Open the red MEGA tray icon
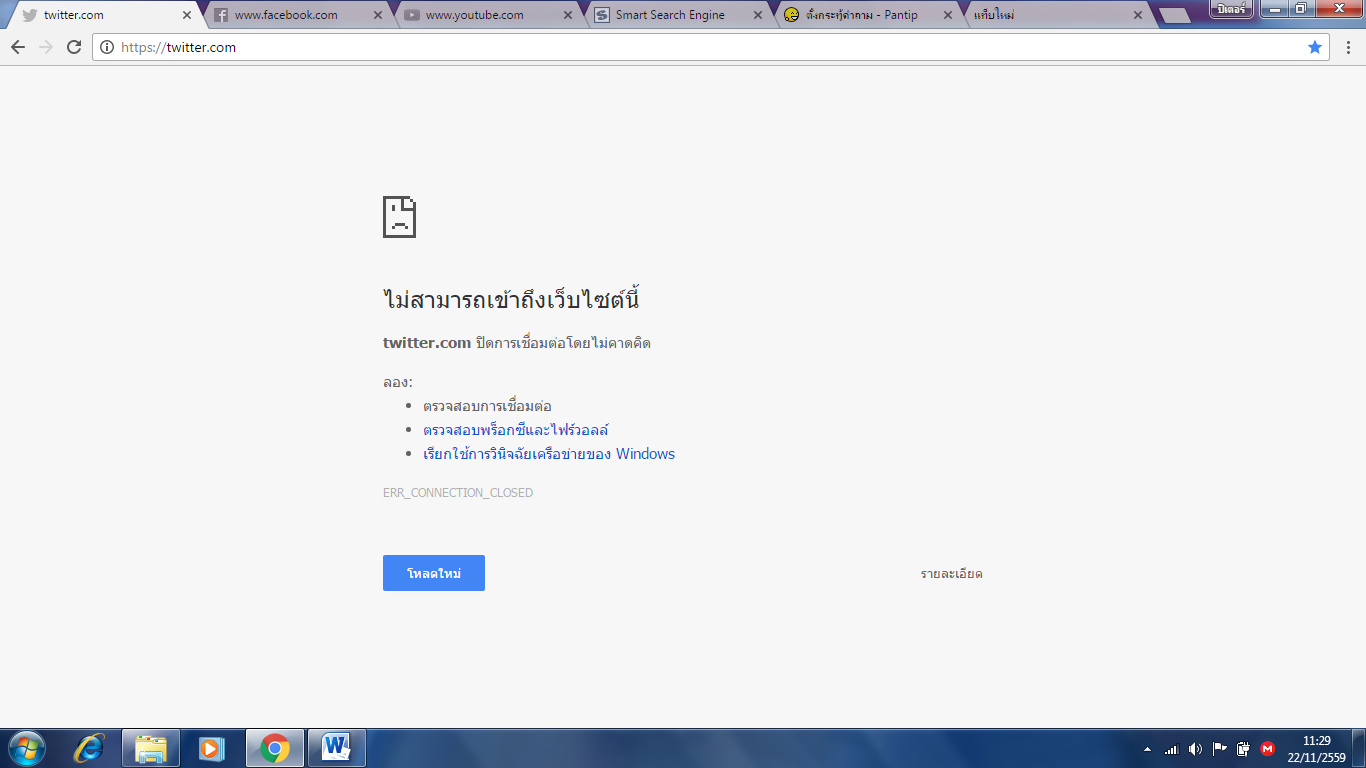Screen dimensions: 1366x768 pos(1268,748)
